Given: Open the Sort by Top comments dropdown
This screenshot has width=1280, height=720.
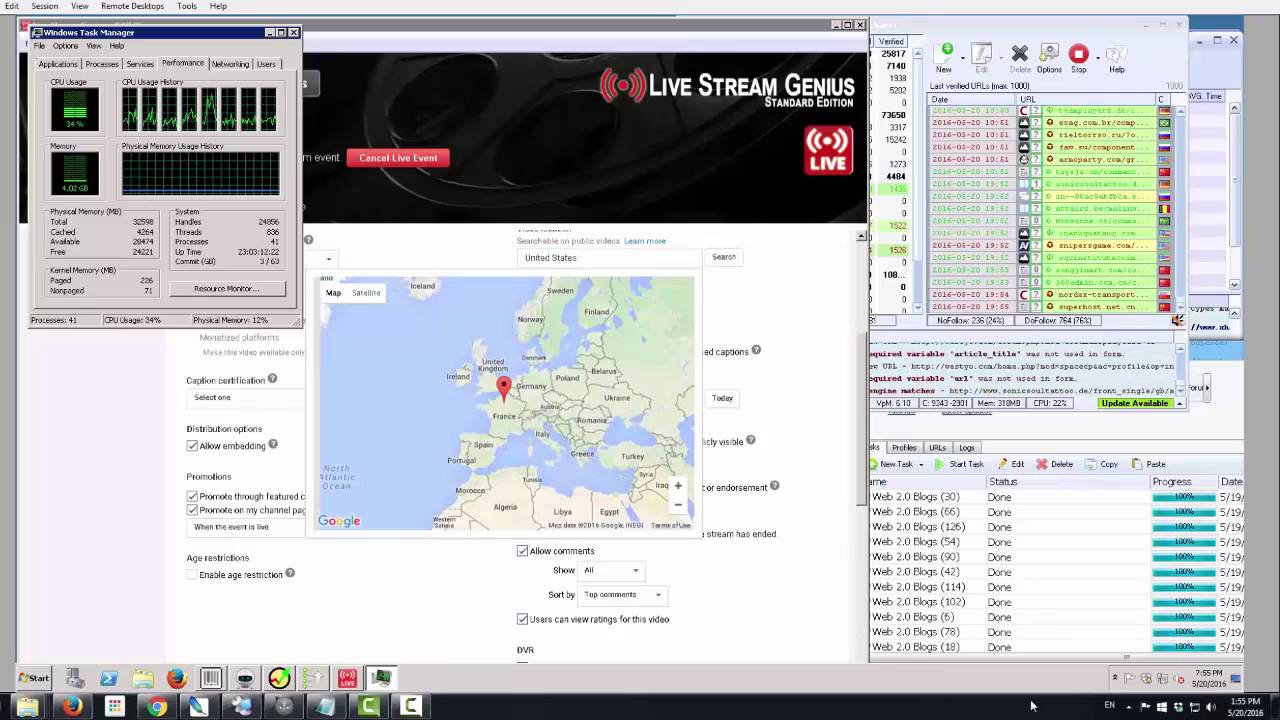Looking at the screenshot, I should pos(622,594).
